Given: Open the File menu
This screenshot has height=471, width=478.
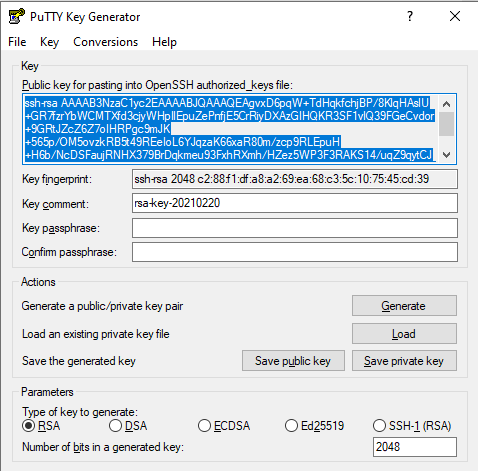Looking at the screenshot, I should tap(17, 42).
